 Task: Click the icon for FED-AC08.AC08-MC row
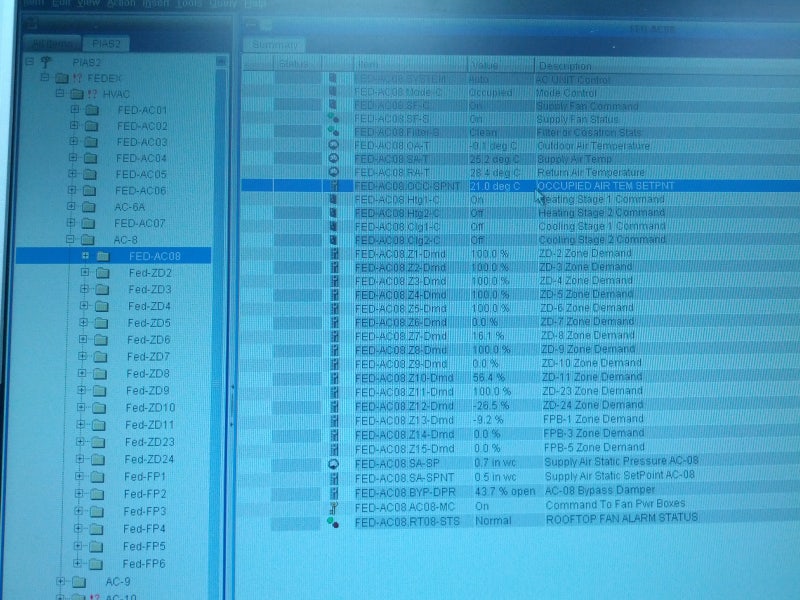[x=334, y=508]
